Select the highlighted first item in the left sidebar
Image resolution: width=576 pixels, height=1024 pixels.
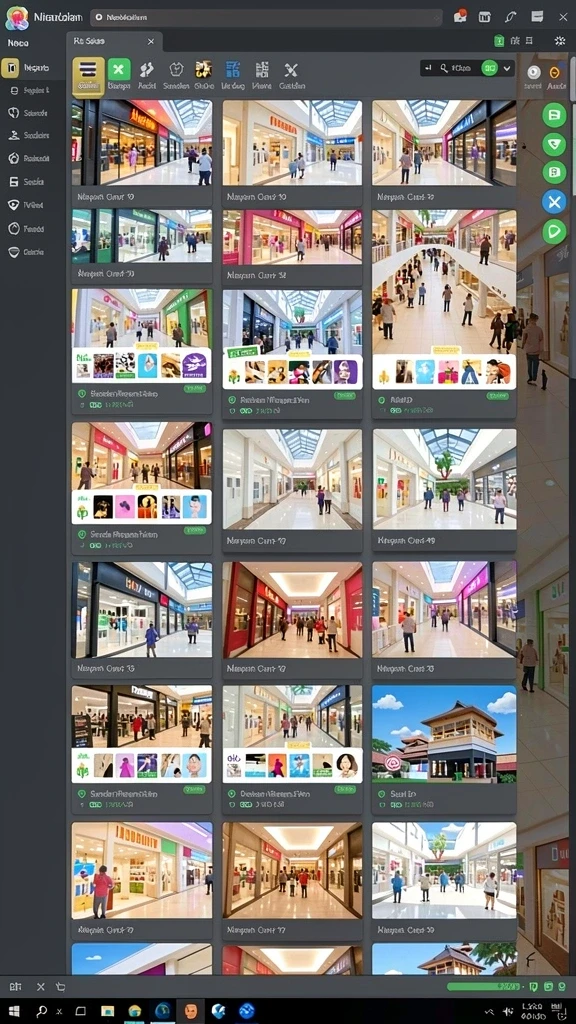tap(27, 68)
